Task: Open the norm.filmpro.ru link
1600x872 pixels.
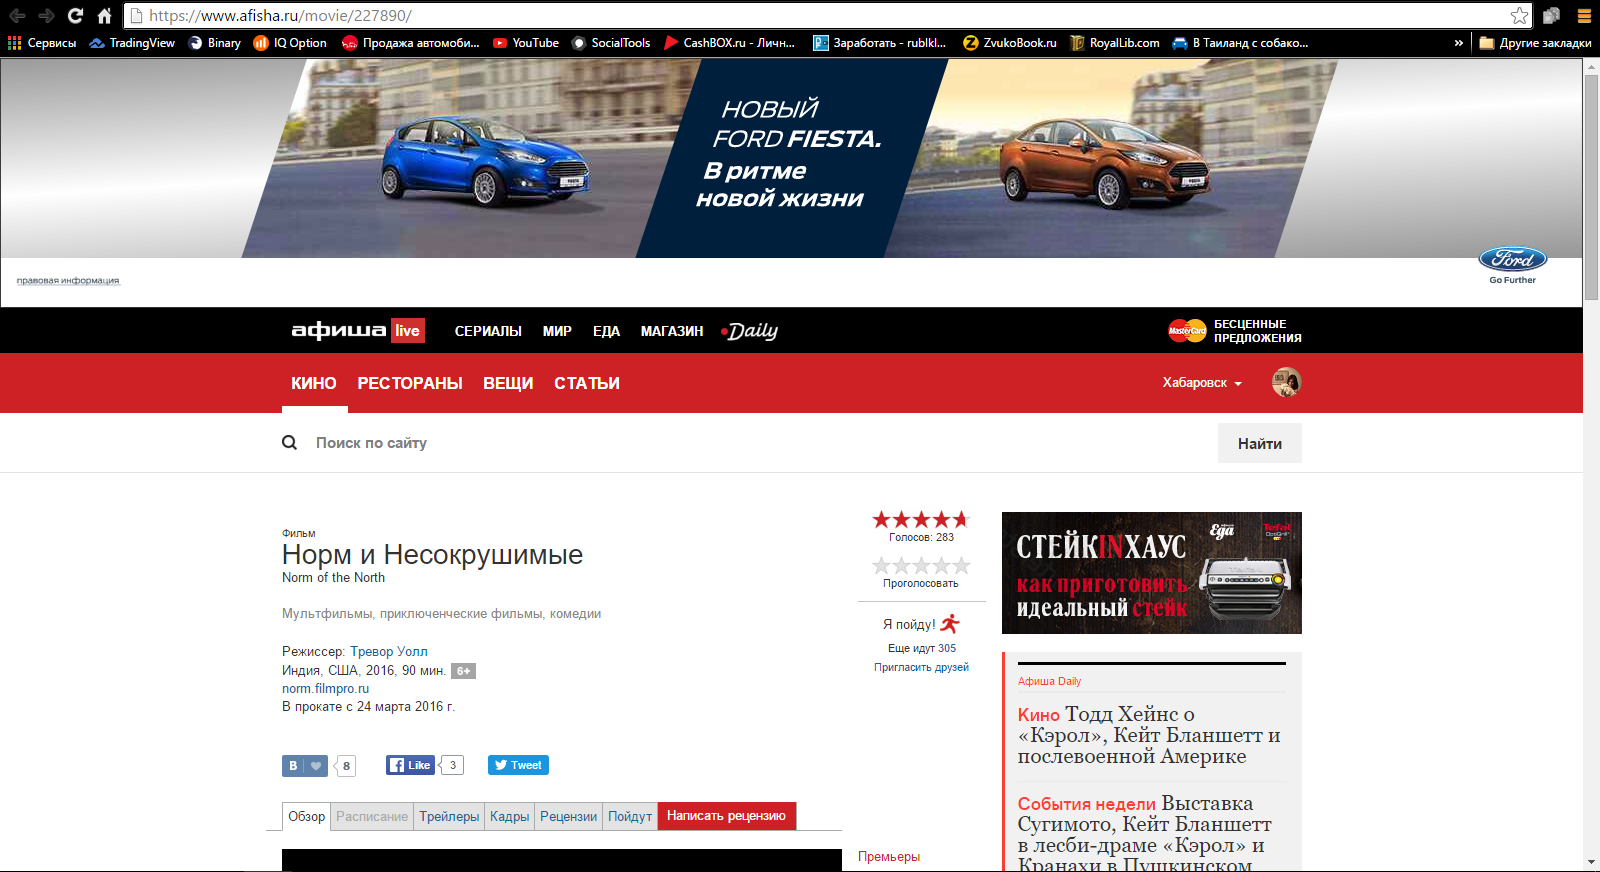Action: click(325, 688)
